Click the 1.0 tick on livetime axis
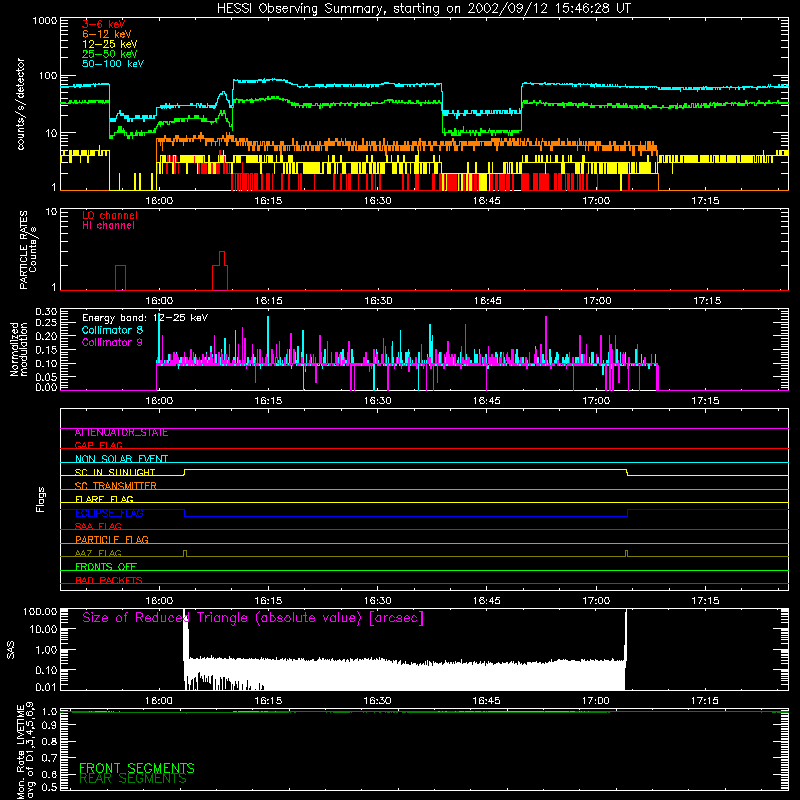800x800 pixels. (x=49, y=712)
